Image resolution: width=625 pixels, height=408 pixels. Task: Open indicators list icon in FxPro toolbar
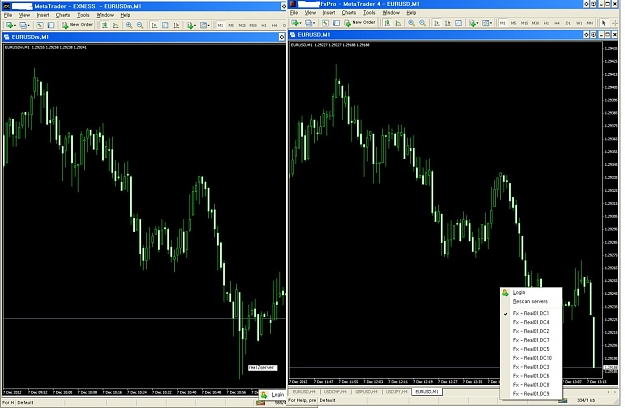point(472,23)
